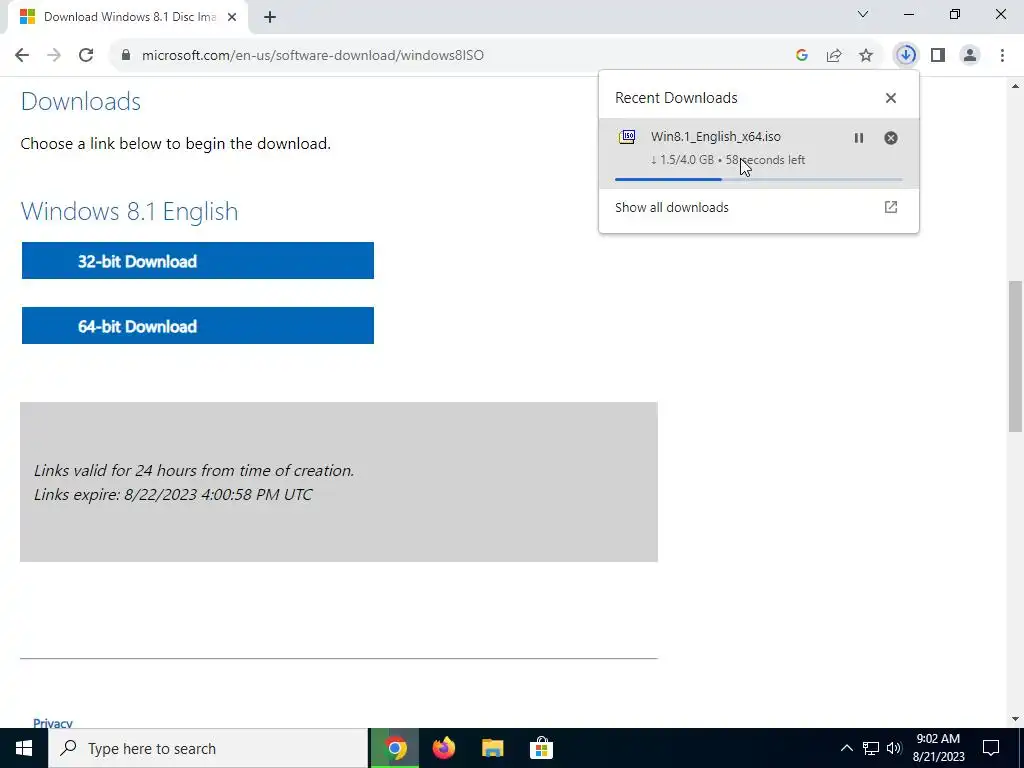Viewport: 1024px width, 768px height.
Task: View site information lock icon
Action: click(126, 55)
